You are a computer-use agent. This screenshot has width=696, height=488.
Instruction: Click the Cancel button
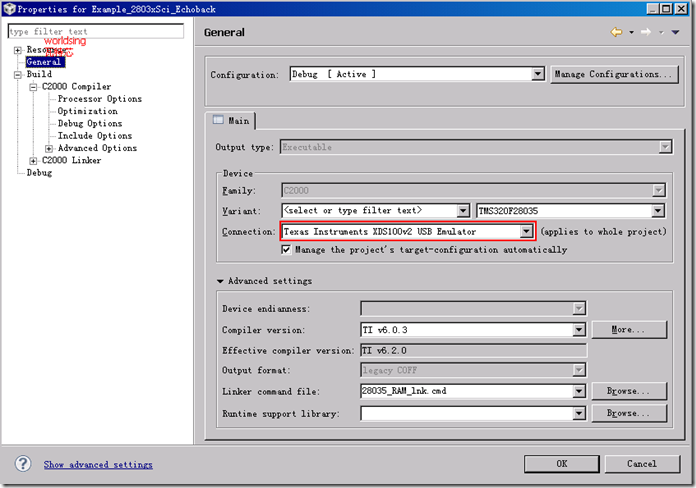tap(642, 464)
